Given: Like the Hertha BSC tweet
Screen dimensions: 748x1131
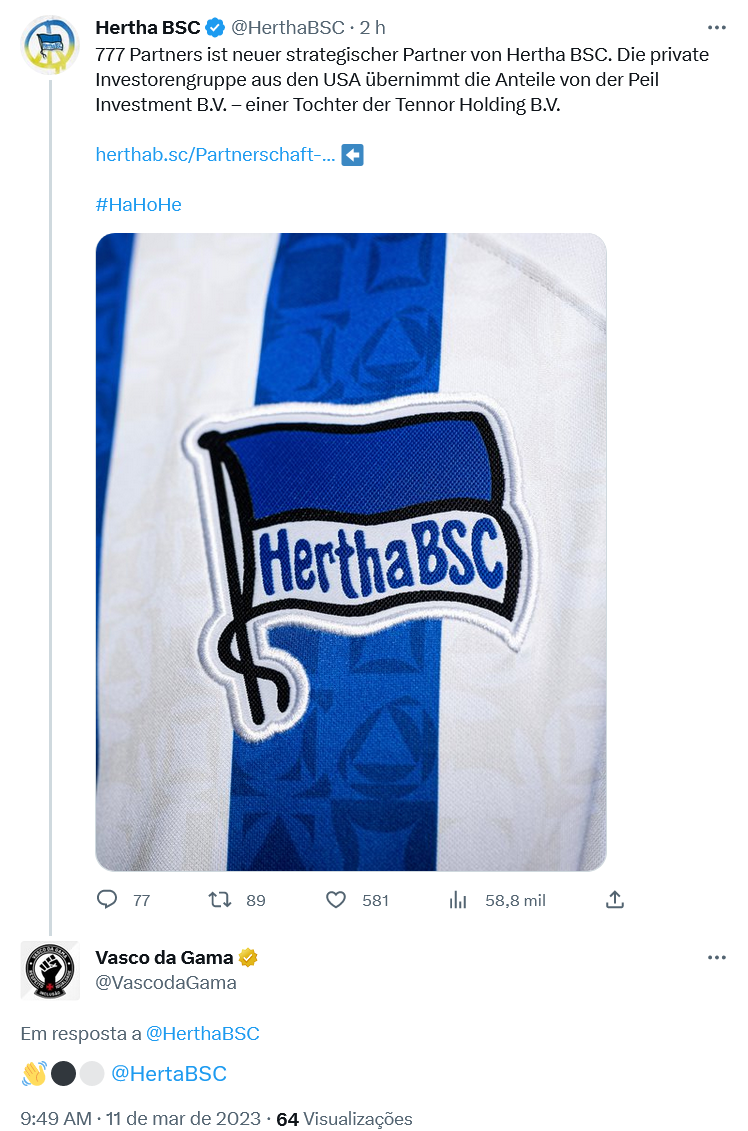Looking at the screenshot, I should coord(336,900).
